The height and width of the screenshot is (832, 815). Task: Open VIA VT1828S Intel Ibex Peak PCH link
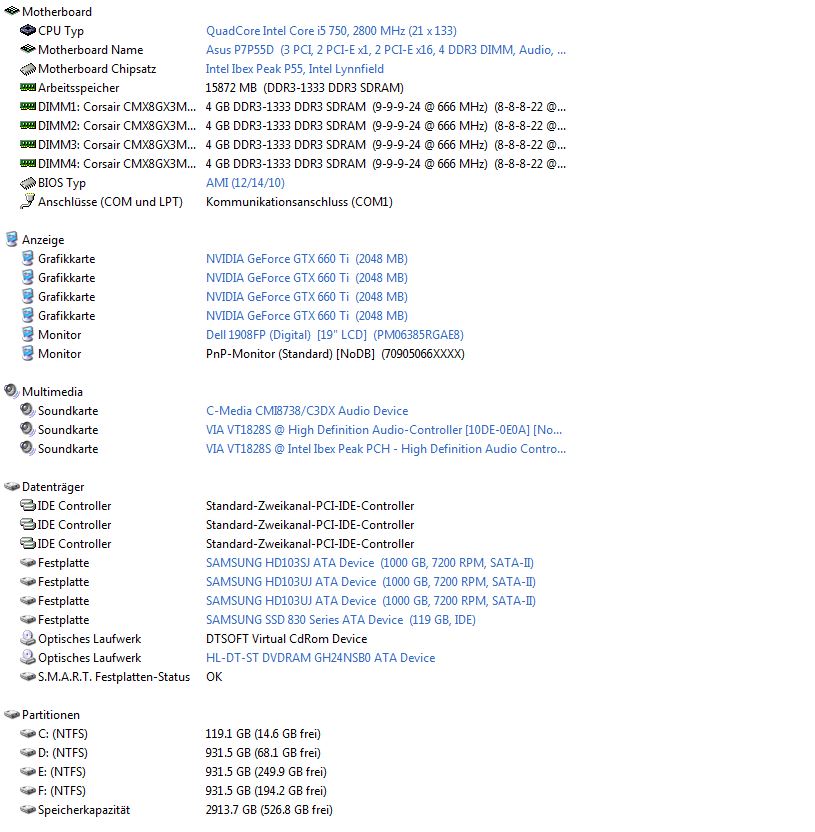(386, 449)
